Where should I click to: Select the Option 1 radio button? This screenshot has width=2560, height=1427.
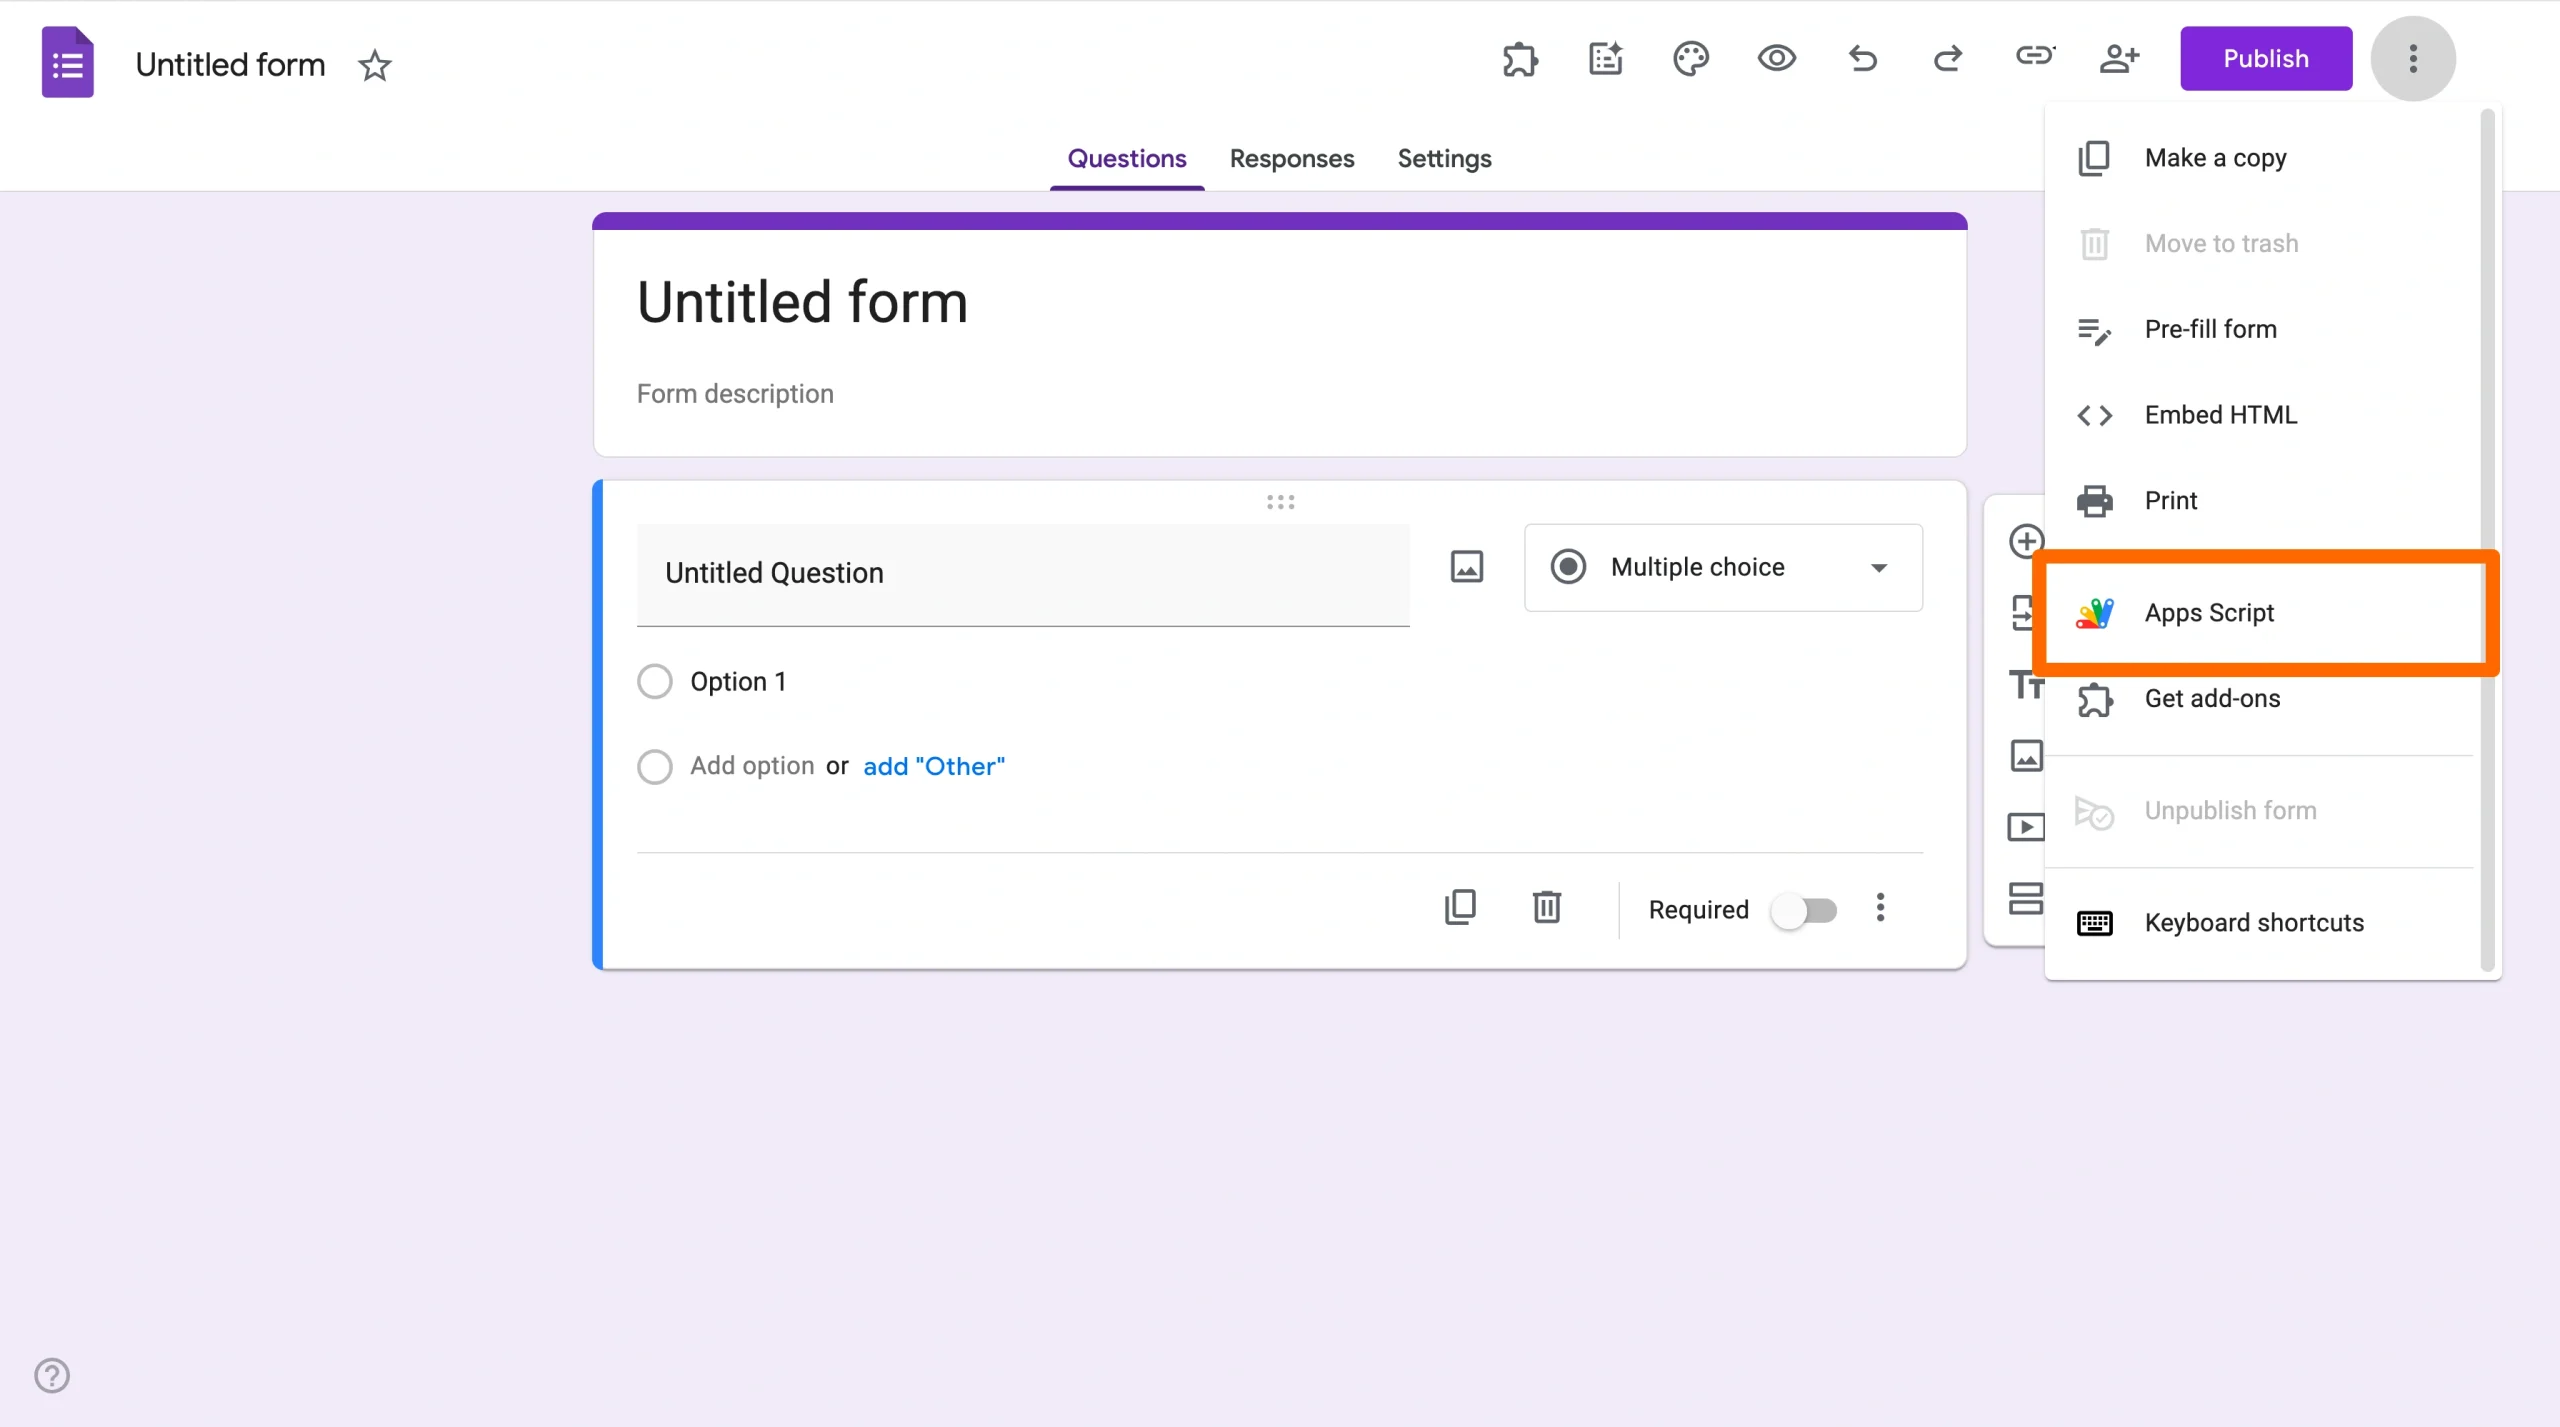(x=655, y=680)
